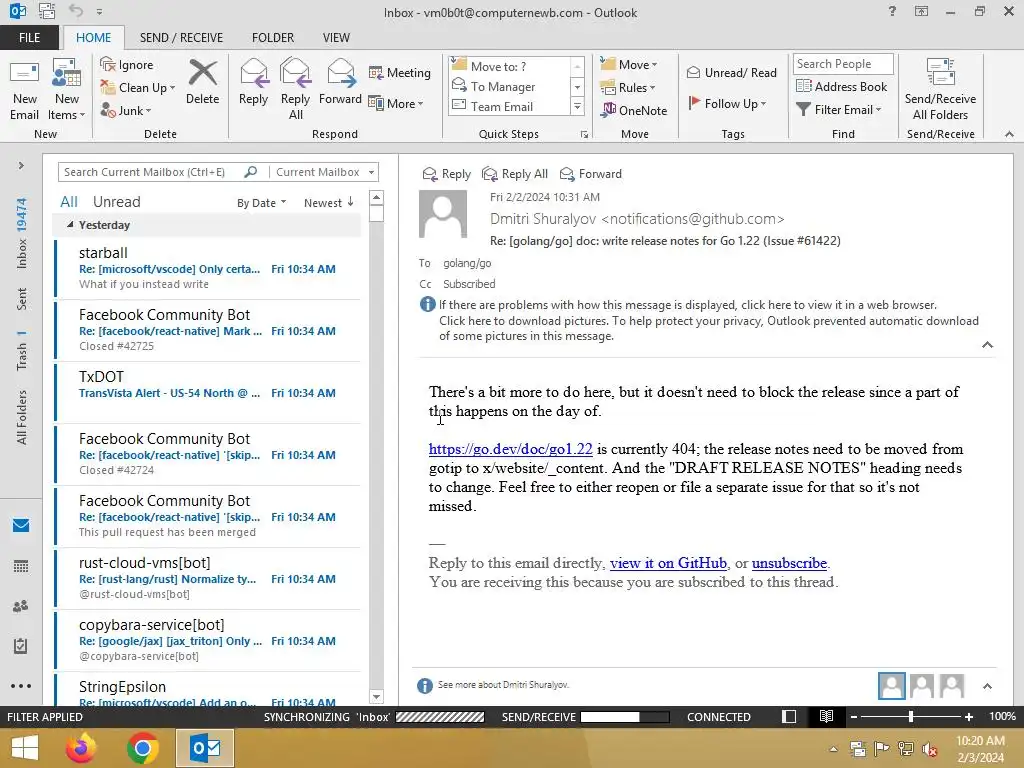Ignore the selected conversation
This screenshot has width=1024, height=768.
[x=127, y=65]
